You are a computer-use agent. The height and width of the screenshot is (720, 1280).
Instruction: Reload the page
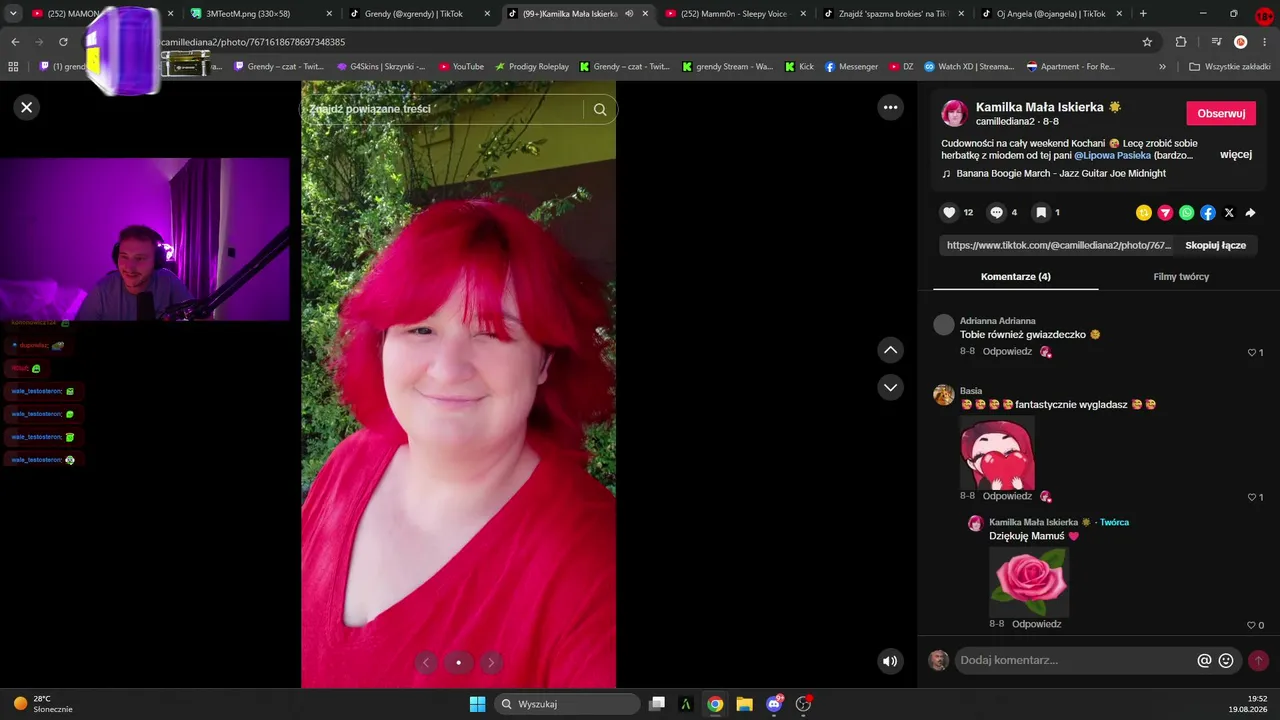pyautogui.click(x=63, y=42)
